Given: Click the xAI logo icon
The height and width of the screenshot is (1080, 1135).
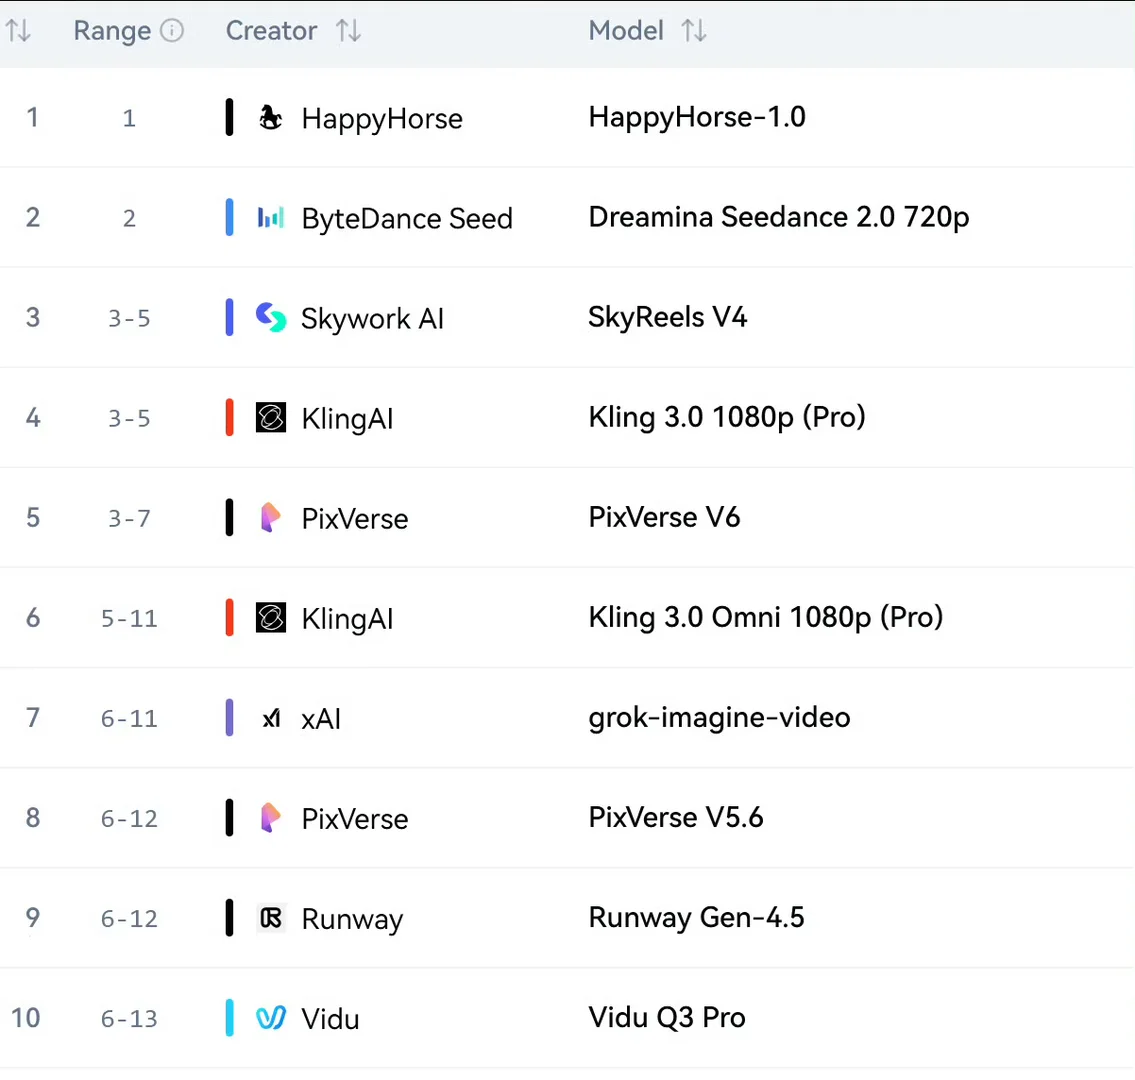Looking at the screenshot, I should click(271, 718).
